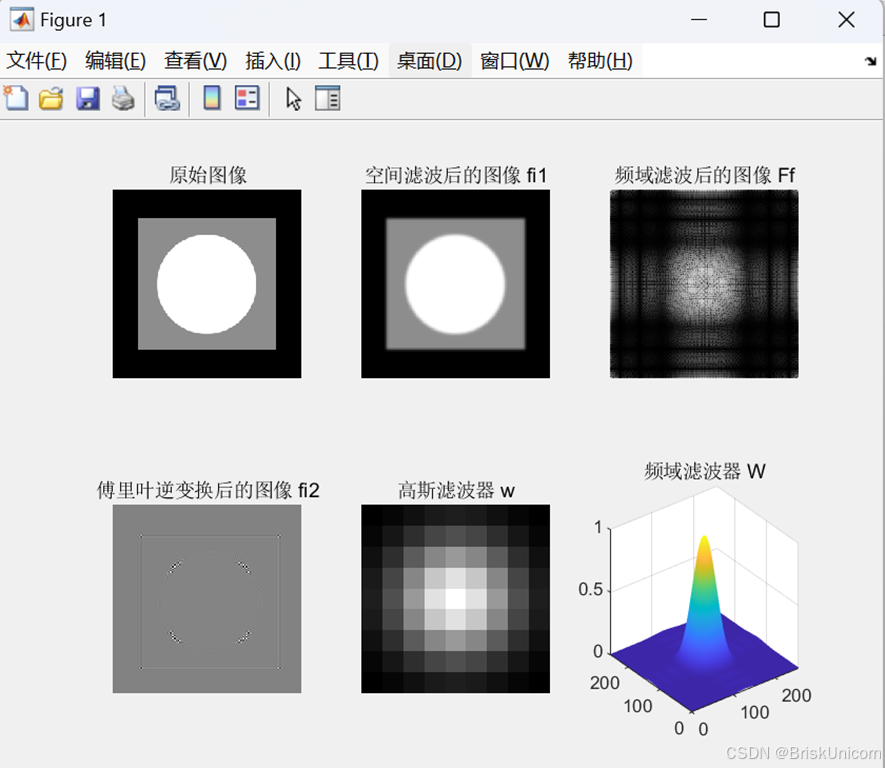Click the title 频域滤波器 W
The height and width of the screenshot is (768, 885).
704,471
